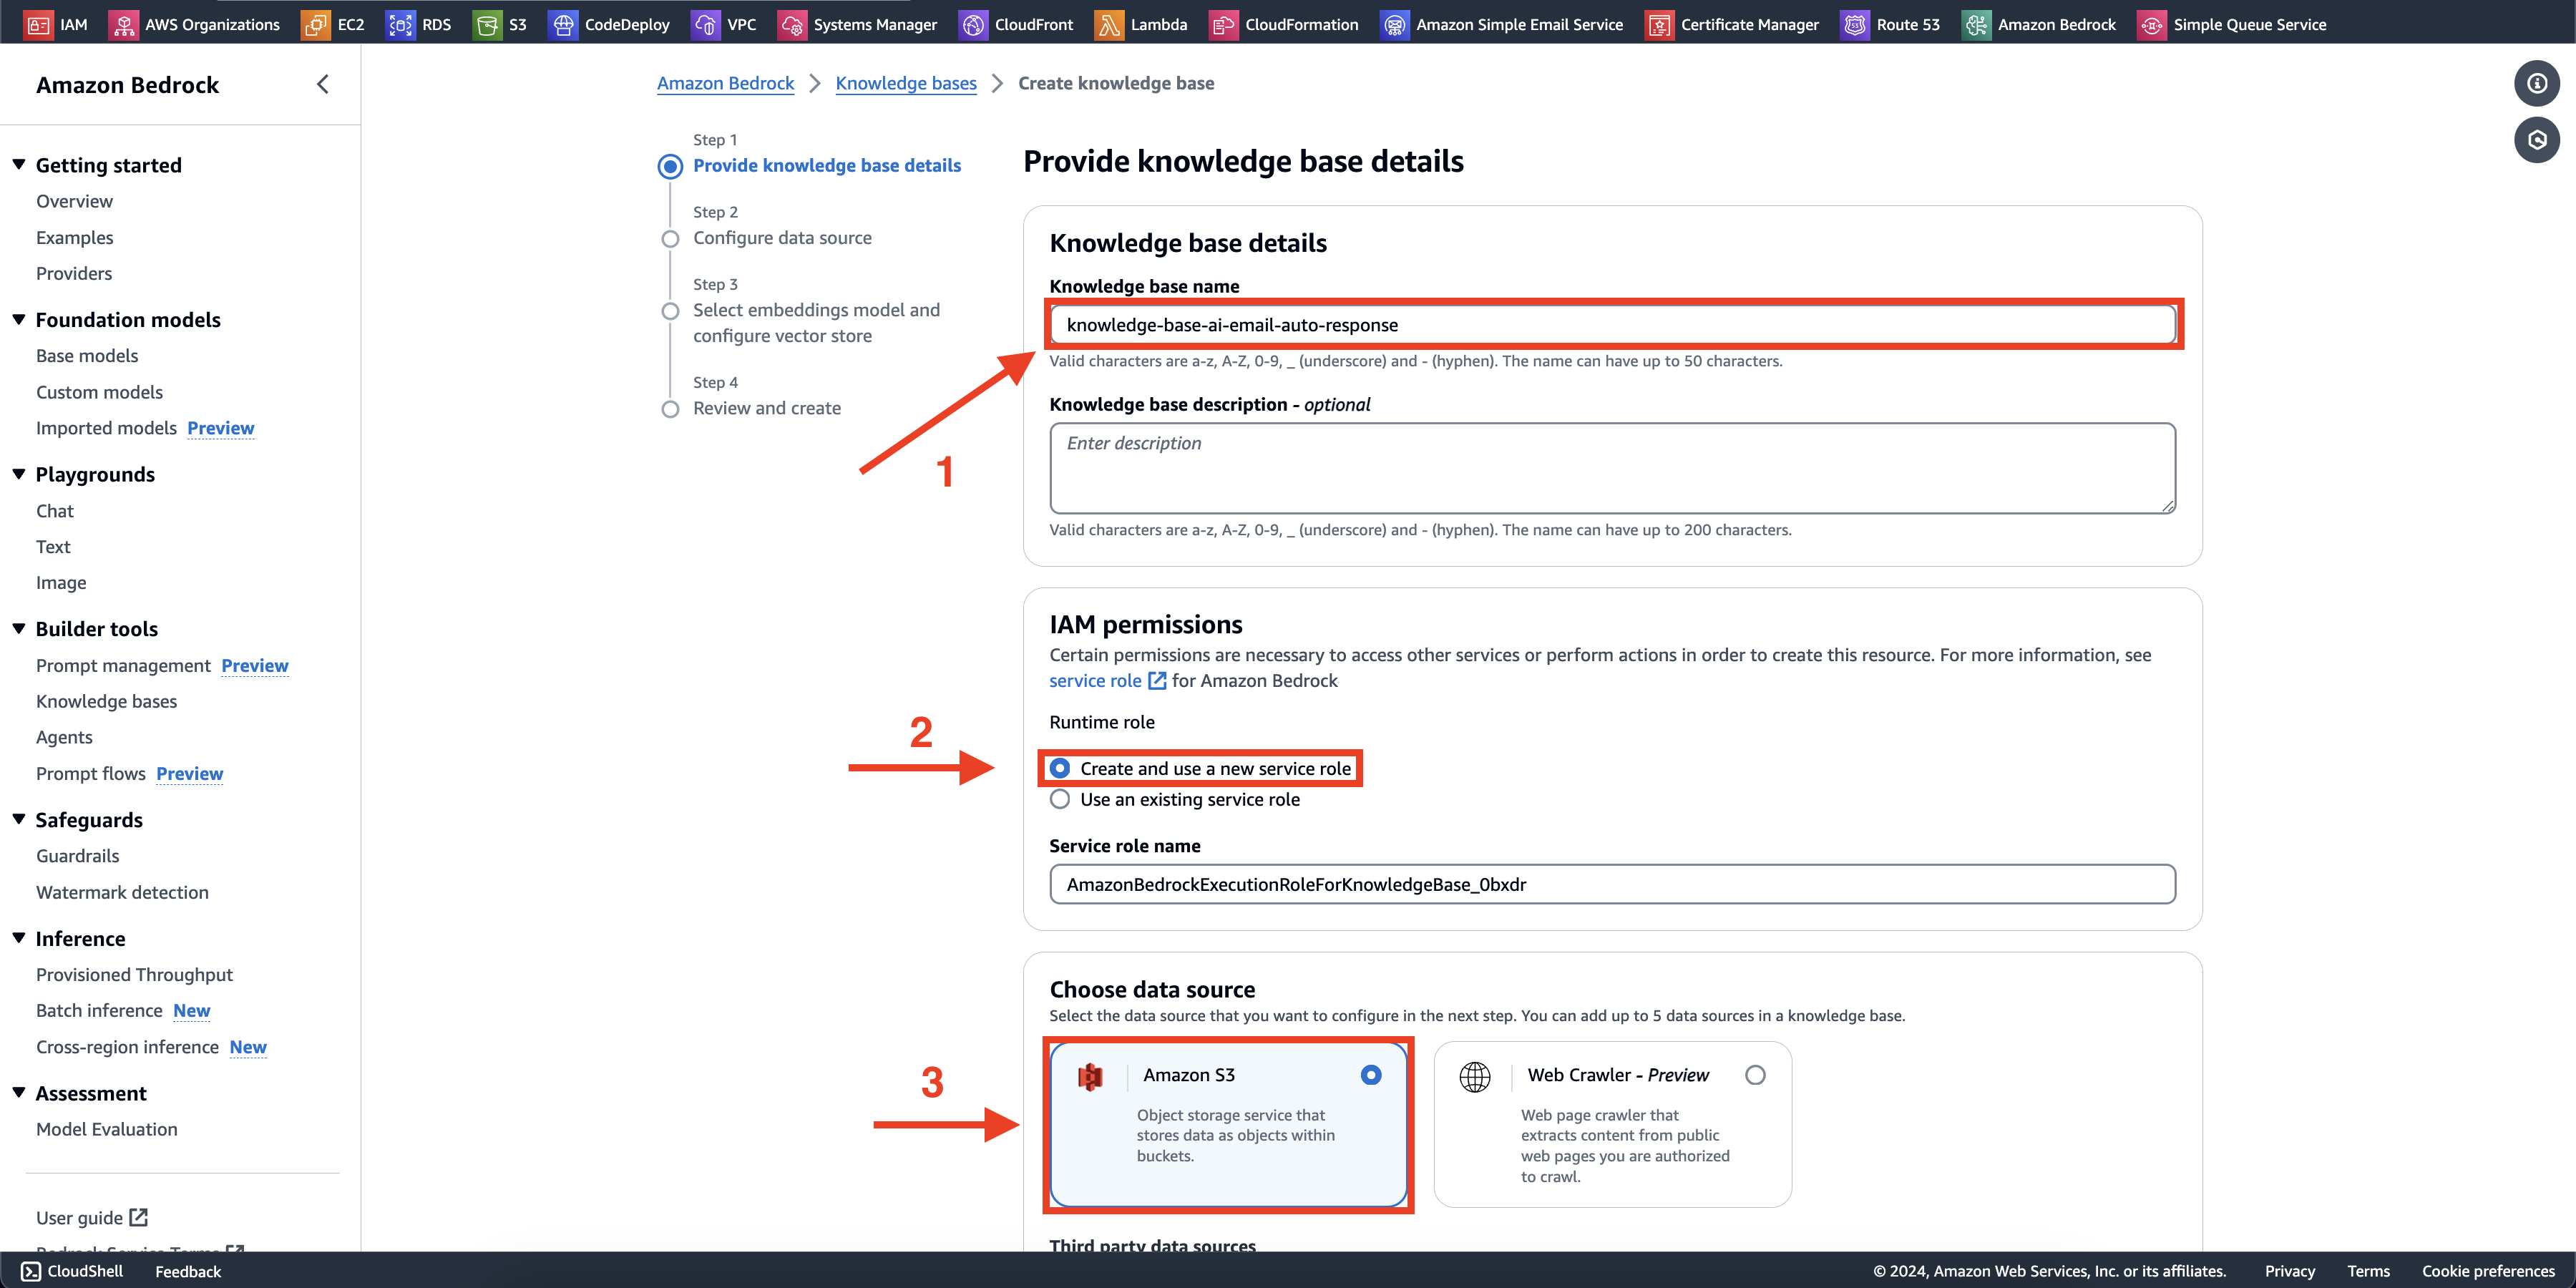
Task: Click the CloudShell terminal icon
Action: 31,1271
